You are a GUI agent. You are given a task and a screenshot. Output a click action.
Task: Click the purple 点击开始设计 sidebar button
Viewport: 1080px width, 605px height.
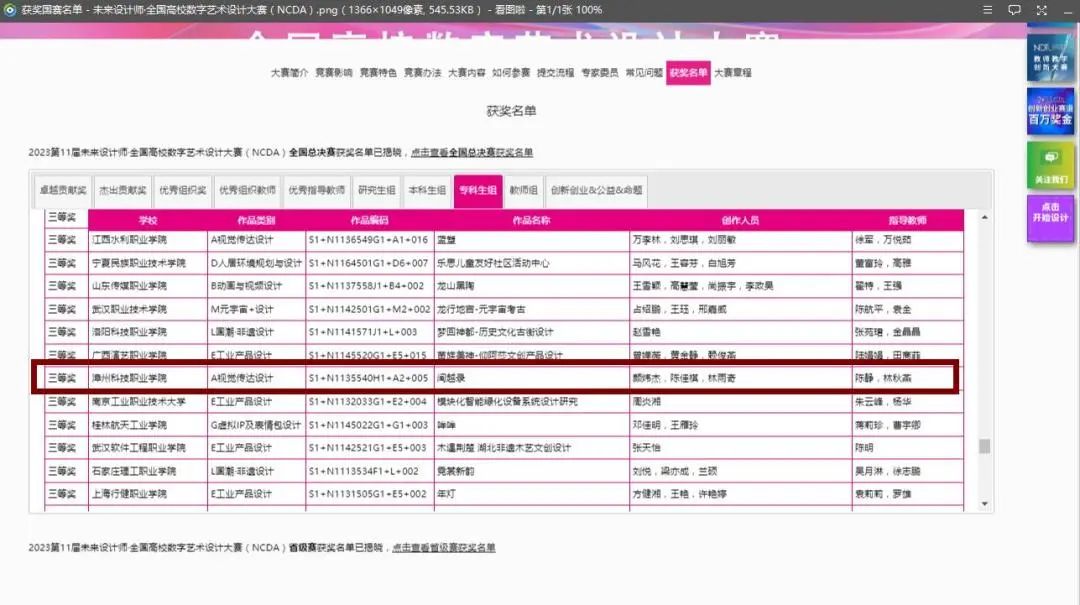[x=1050, y=218]
